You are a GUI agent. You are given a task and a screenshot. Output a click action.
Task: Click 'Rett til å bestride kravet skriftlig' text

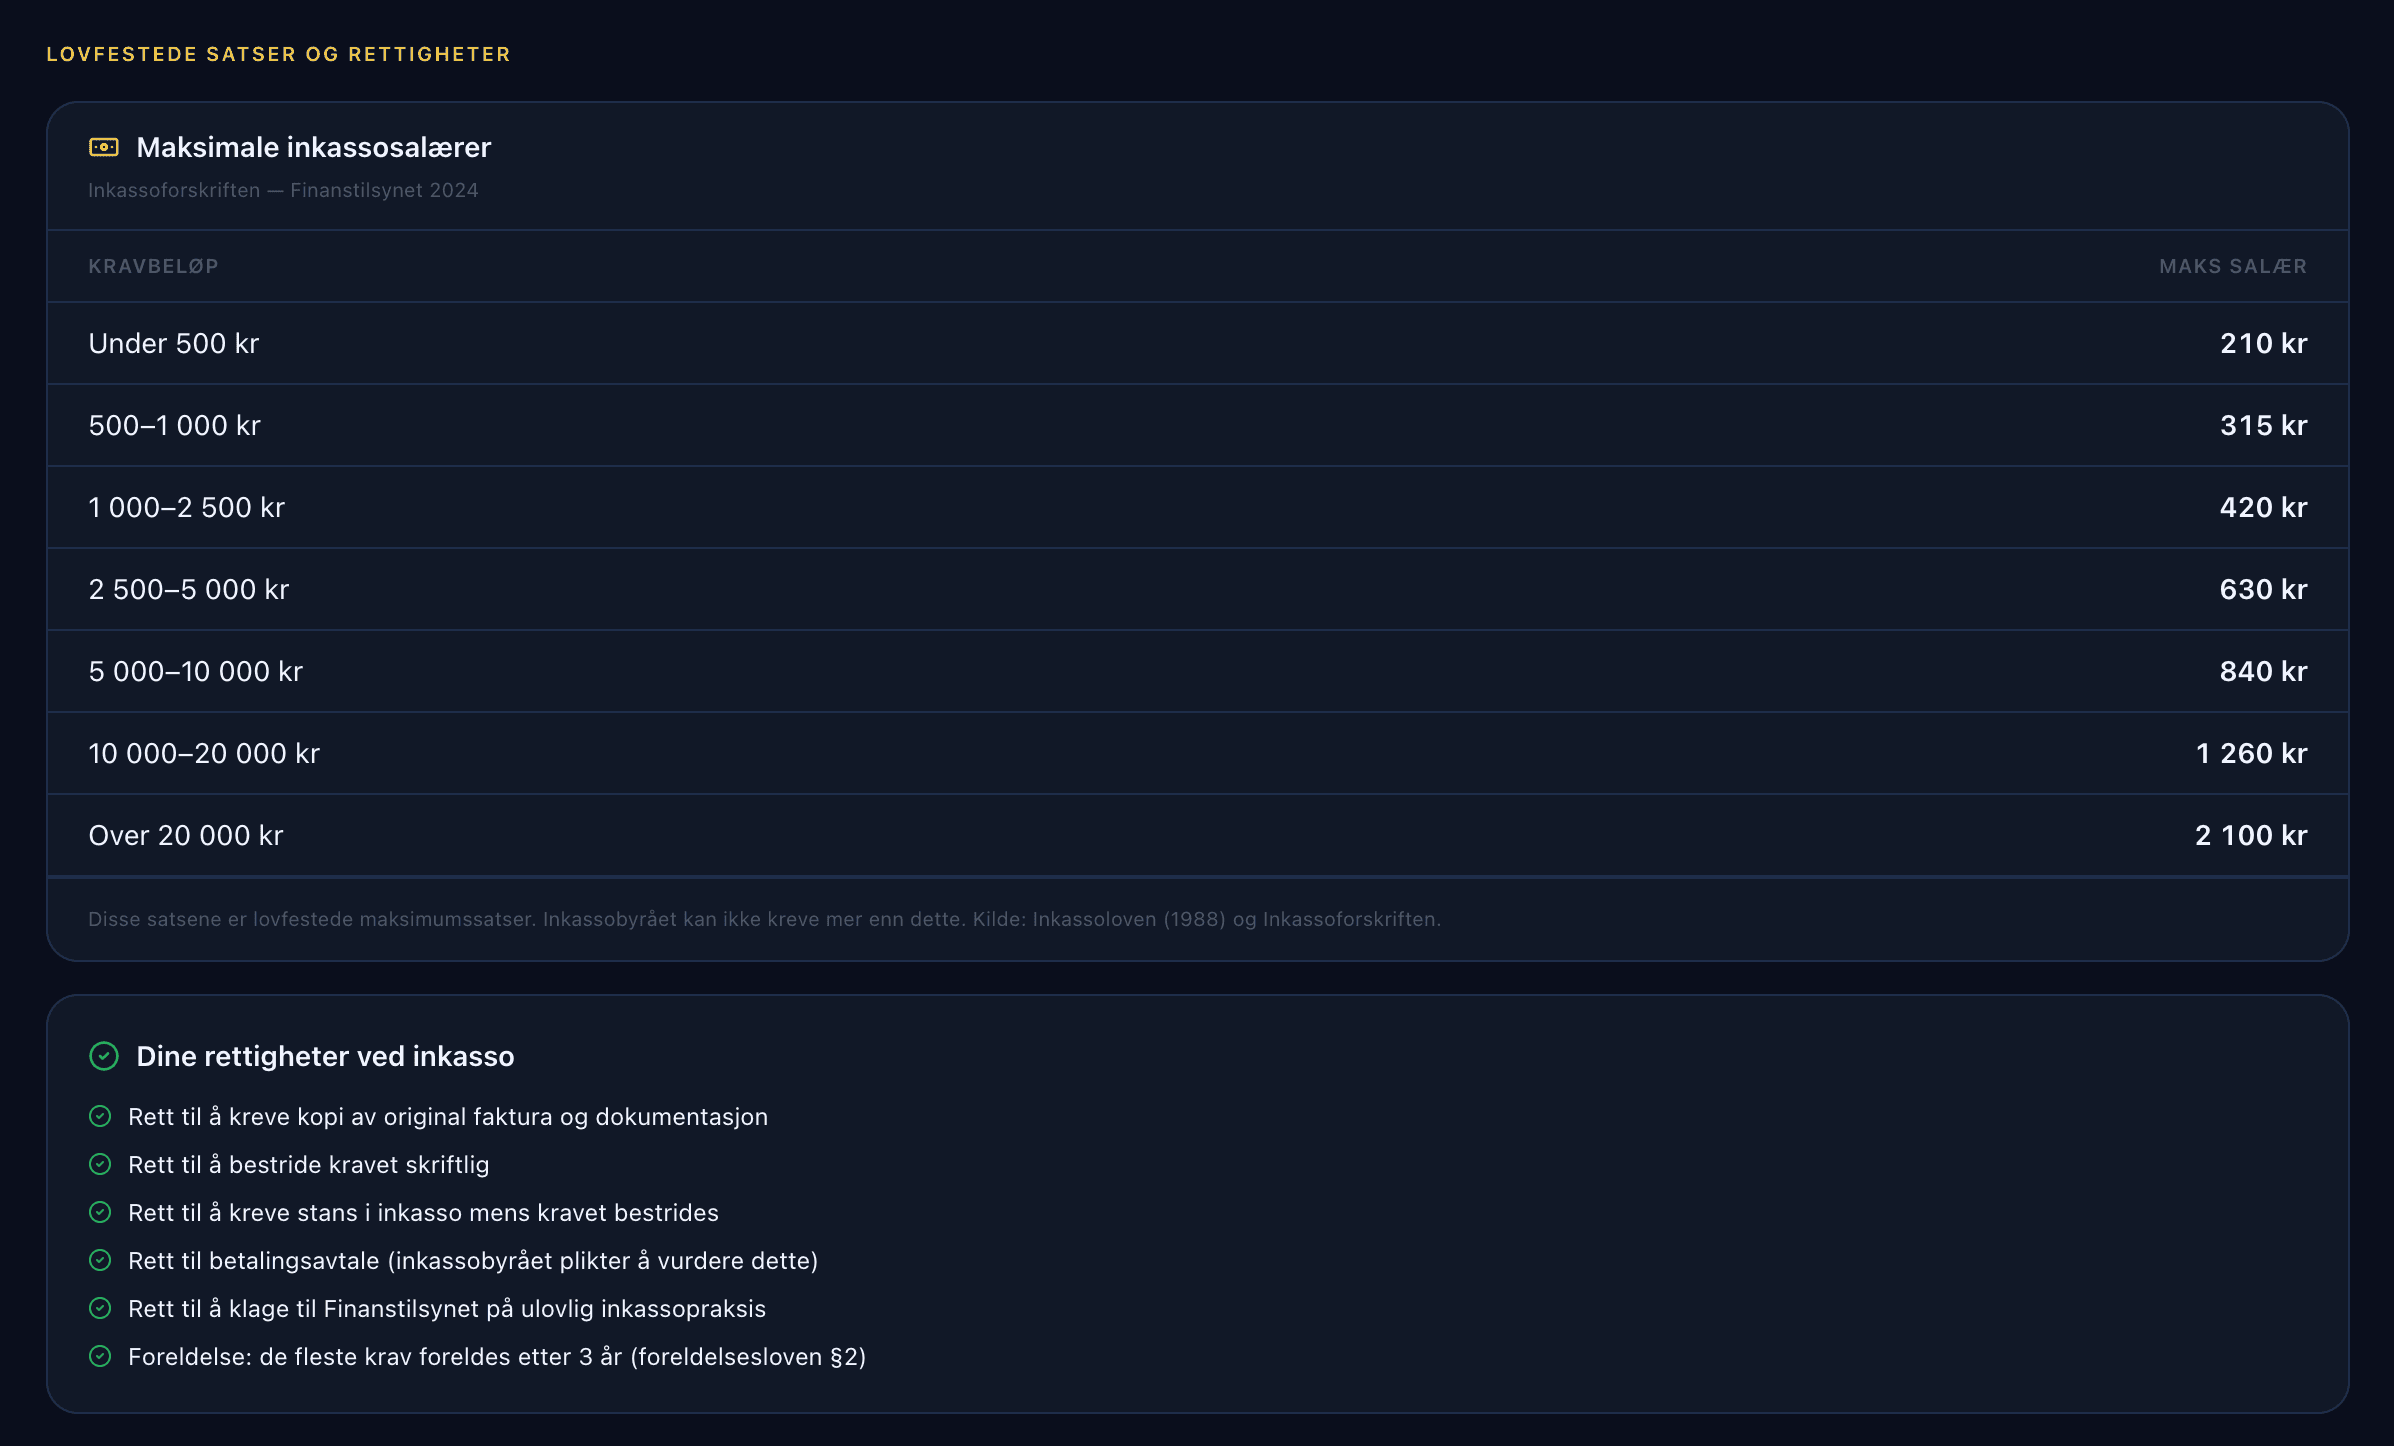point(309,1165)
